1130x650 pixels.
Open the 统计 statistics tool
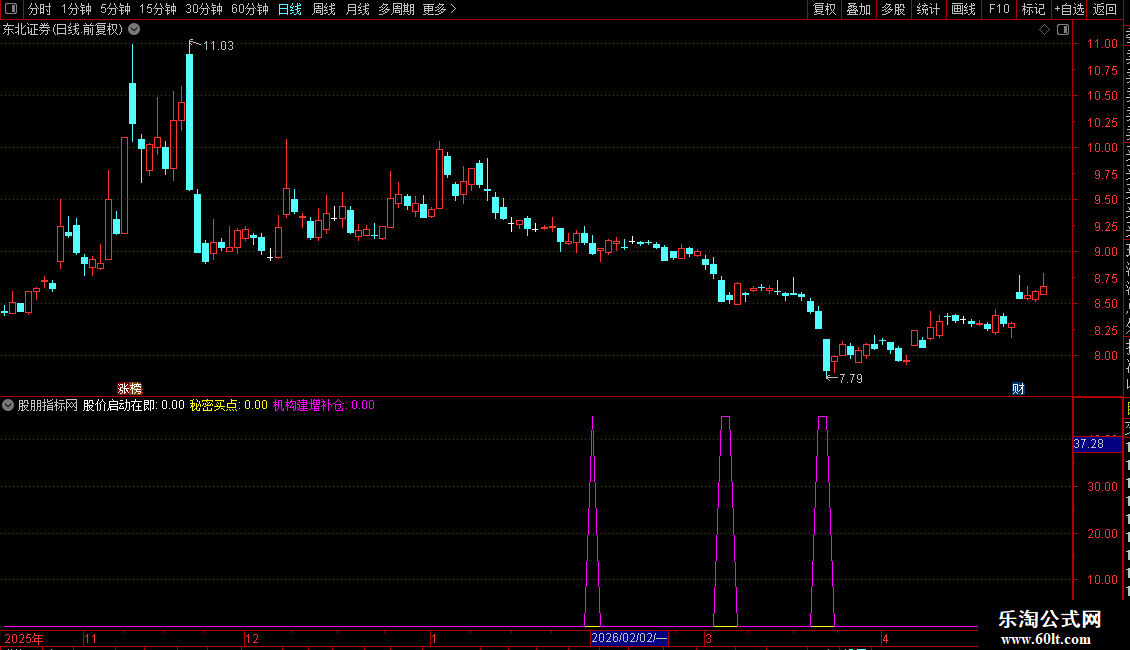tap(927, 9)
